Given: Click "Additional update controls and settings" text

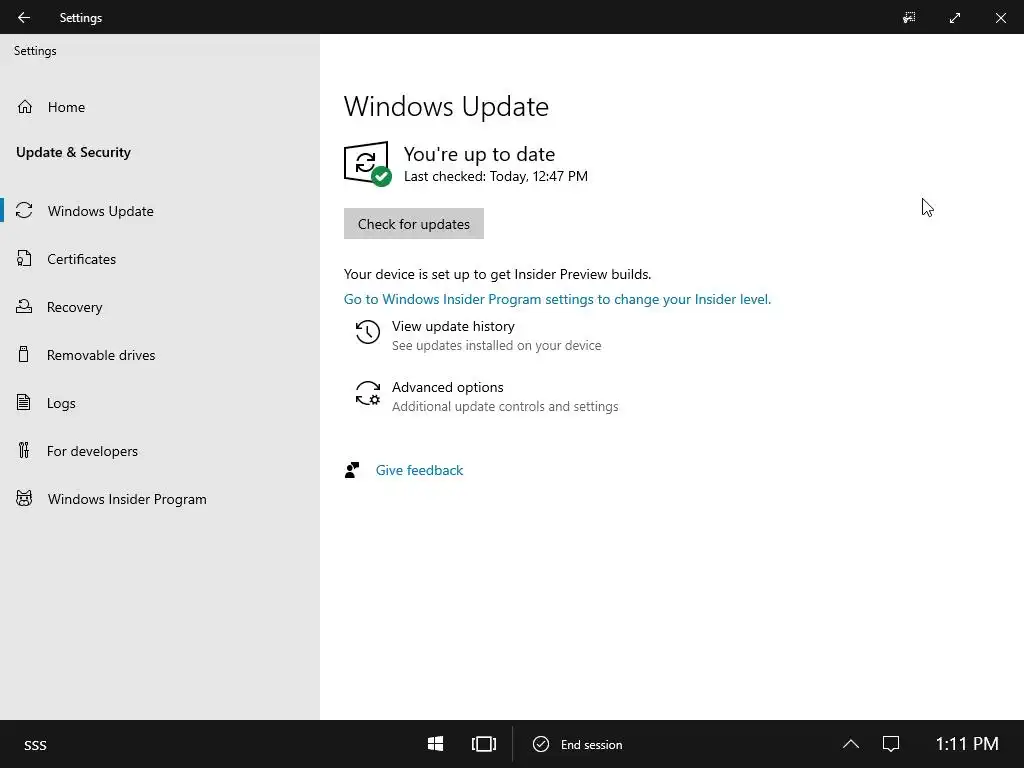Looking at the screenshot, I should point(505,406).
